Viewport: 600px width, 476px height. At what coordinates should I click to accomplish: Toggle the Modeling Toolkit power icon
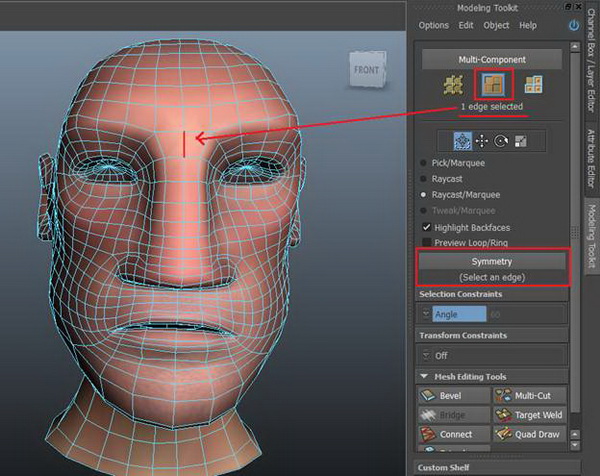tap(574, 26)
